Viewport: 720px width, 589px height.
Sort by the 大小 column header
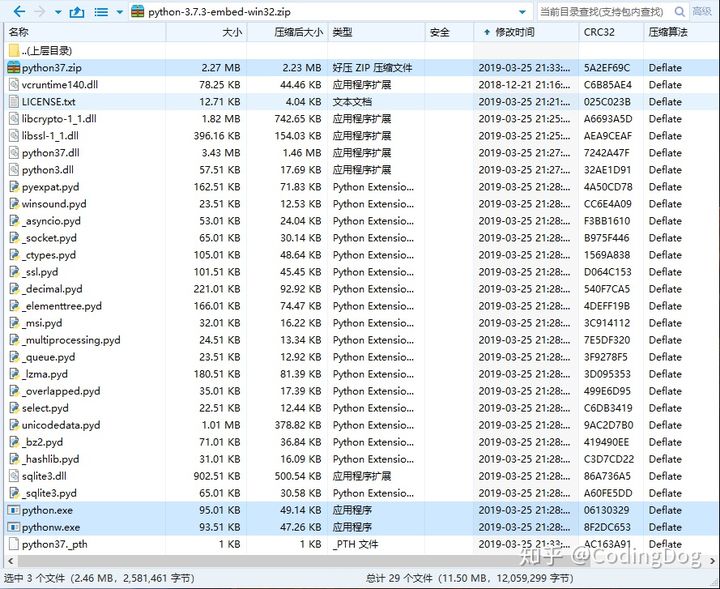point(206,32)
